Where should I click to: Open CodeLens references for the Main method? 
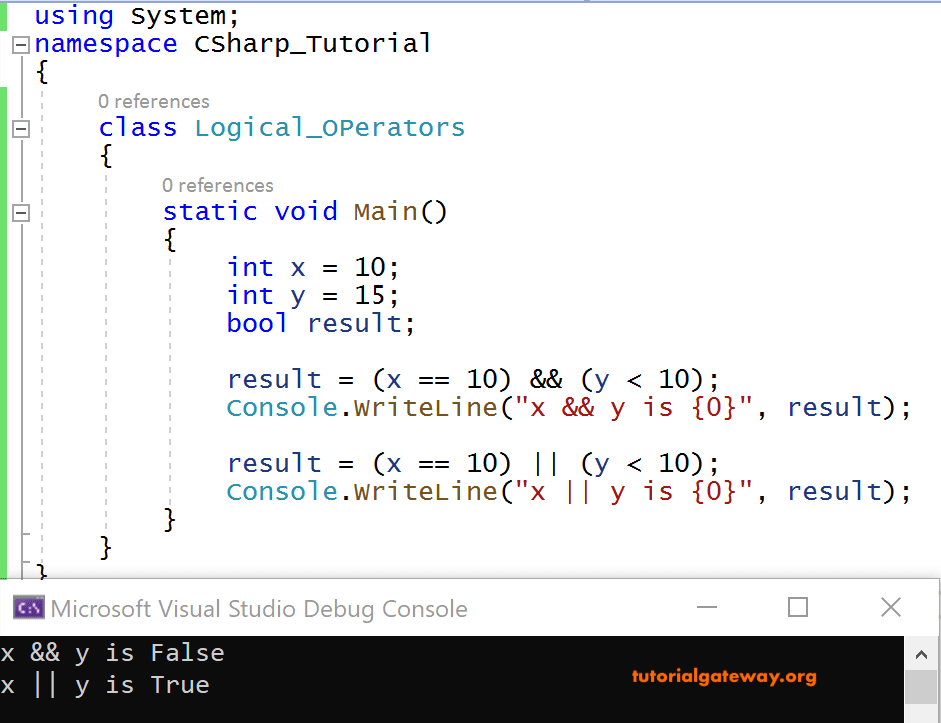pos(218,185)
